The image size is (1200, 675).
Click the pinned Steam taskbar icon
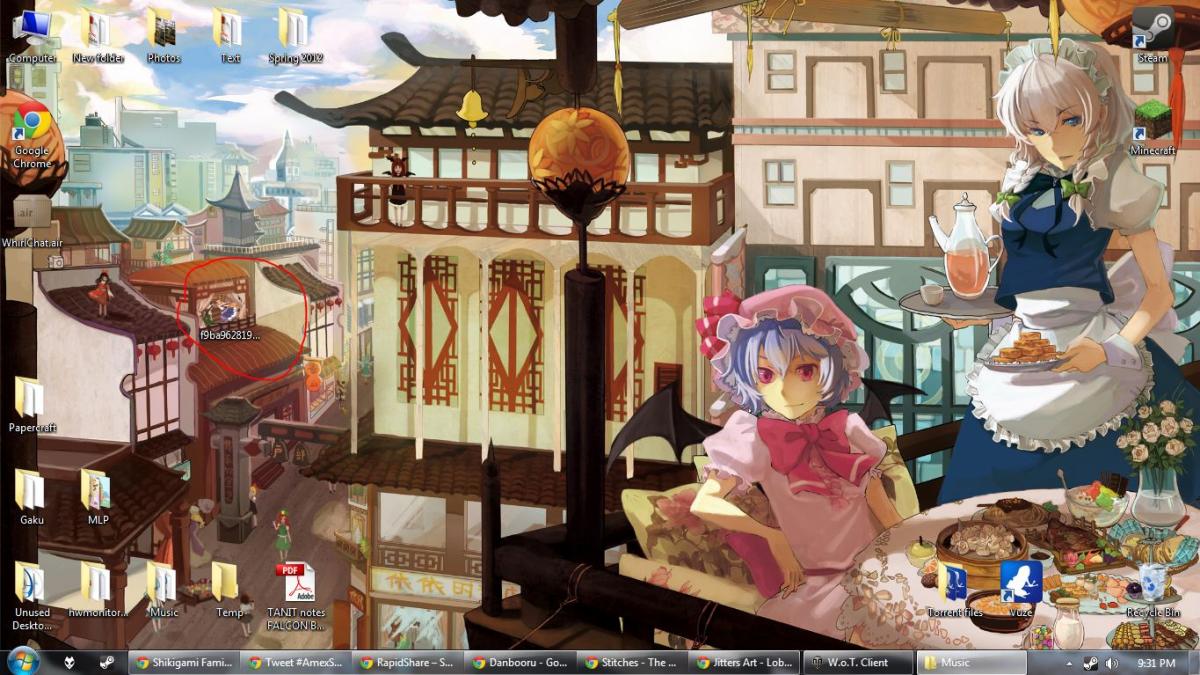[x=107, y=662]
